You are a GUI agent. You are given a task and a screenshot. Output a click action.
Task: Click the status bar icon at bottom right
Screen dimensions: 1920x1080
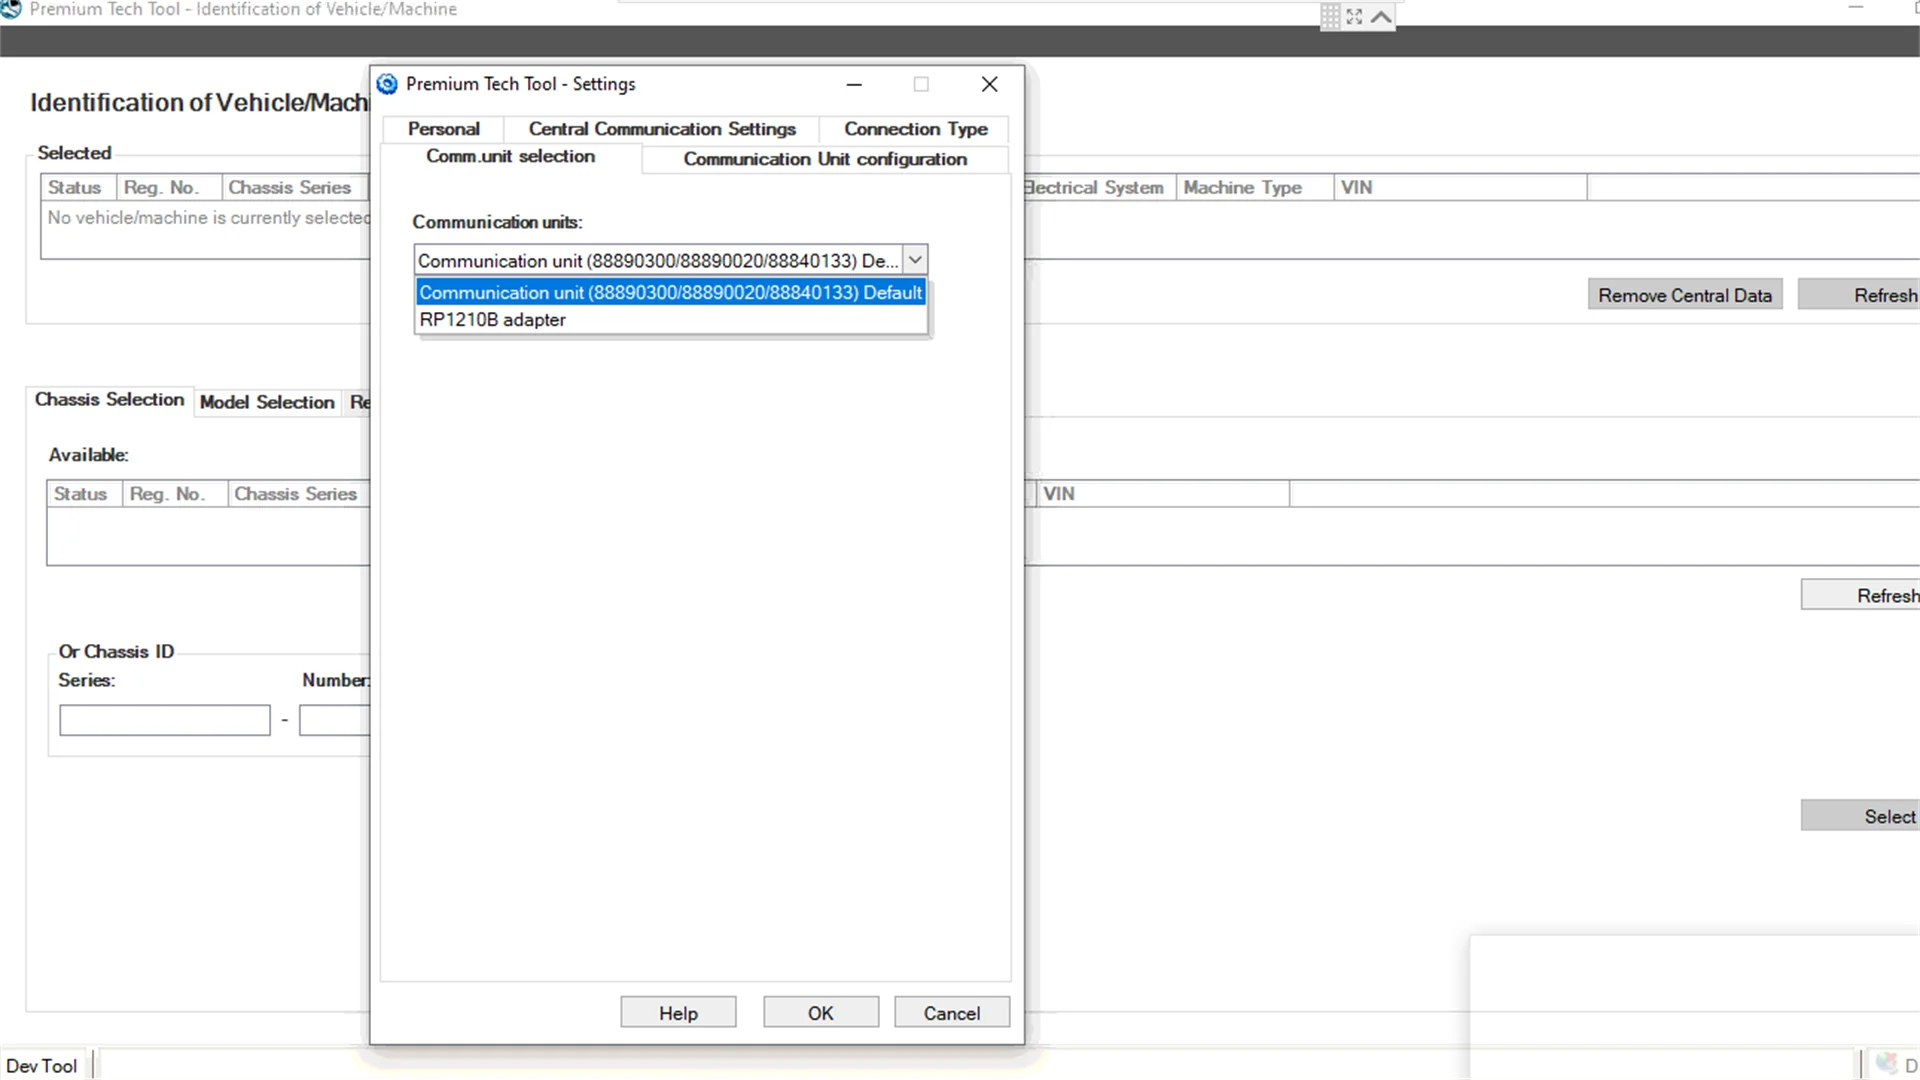click(x=1886, y=1064)
